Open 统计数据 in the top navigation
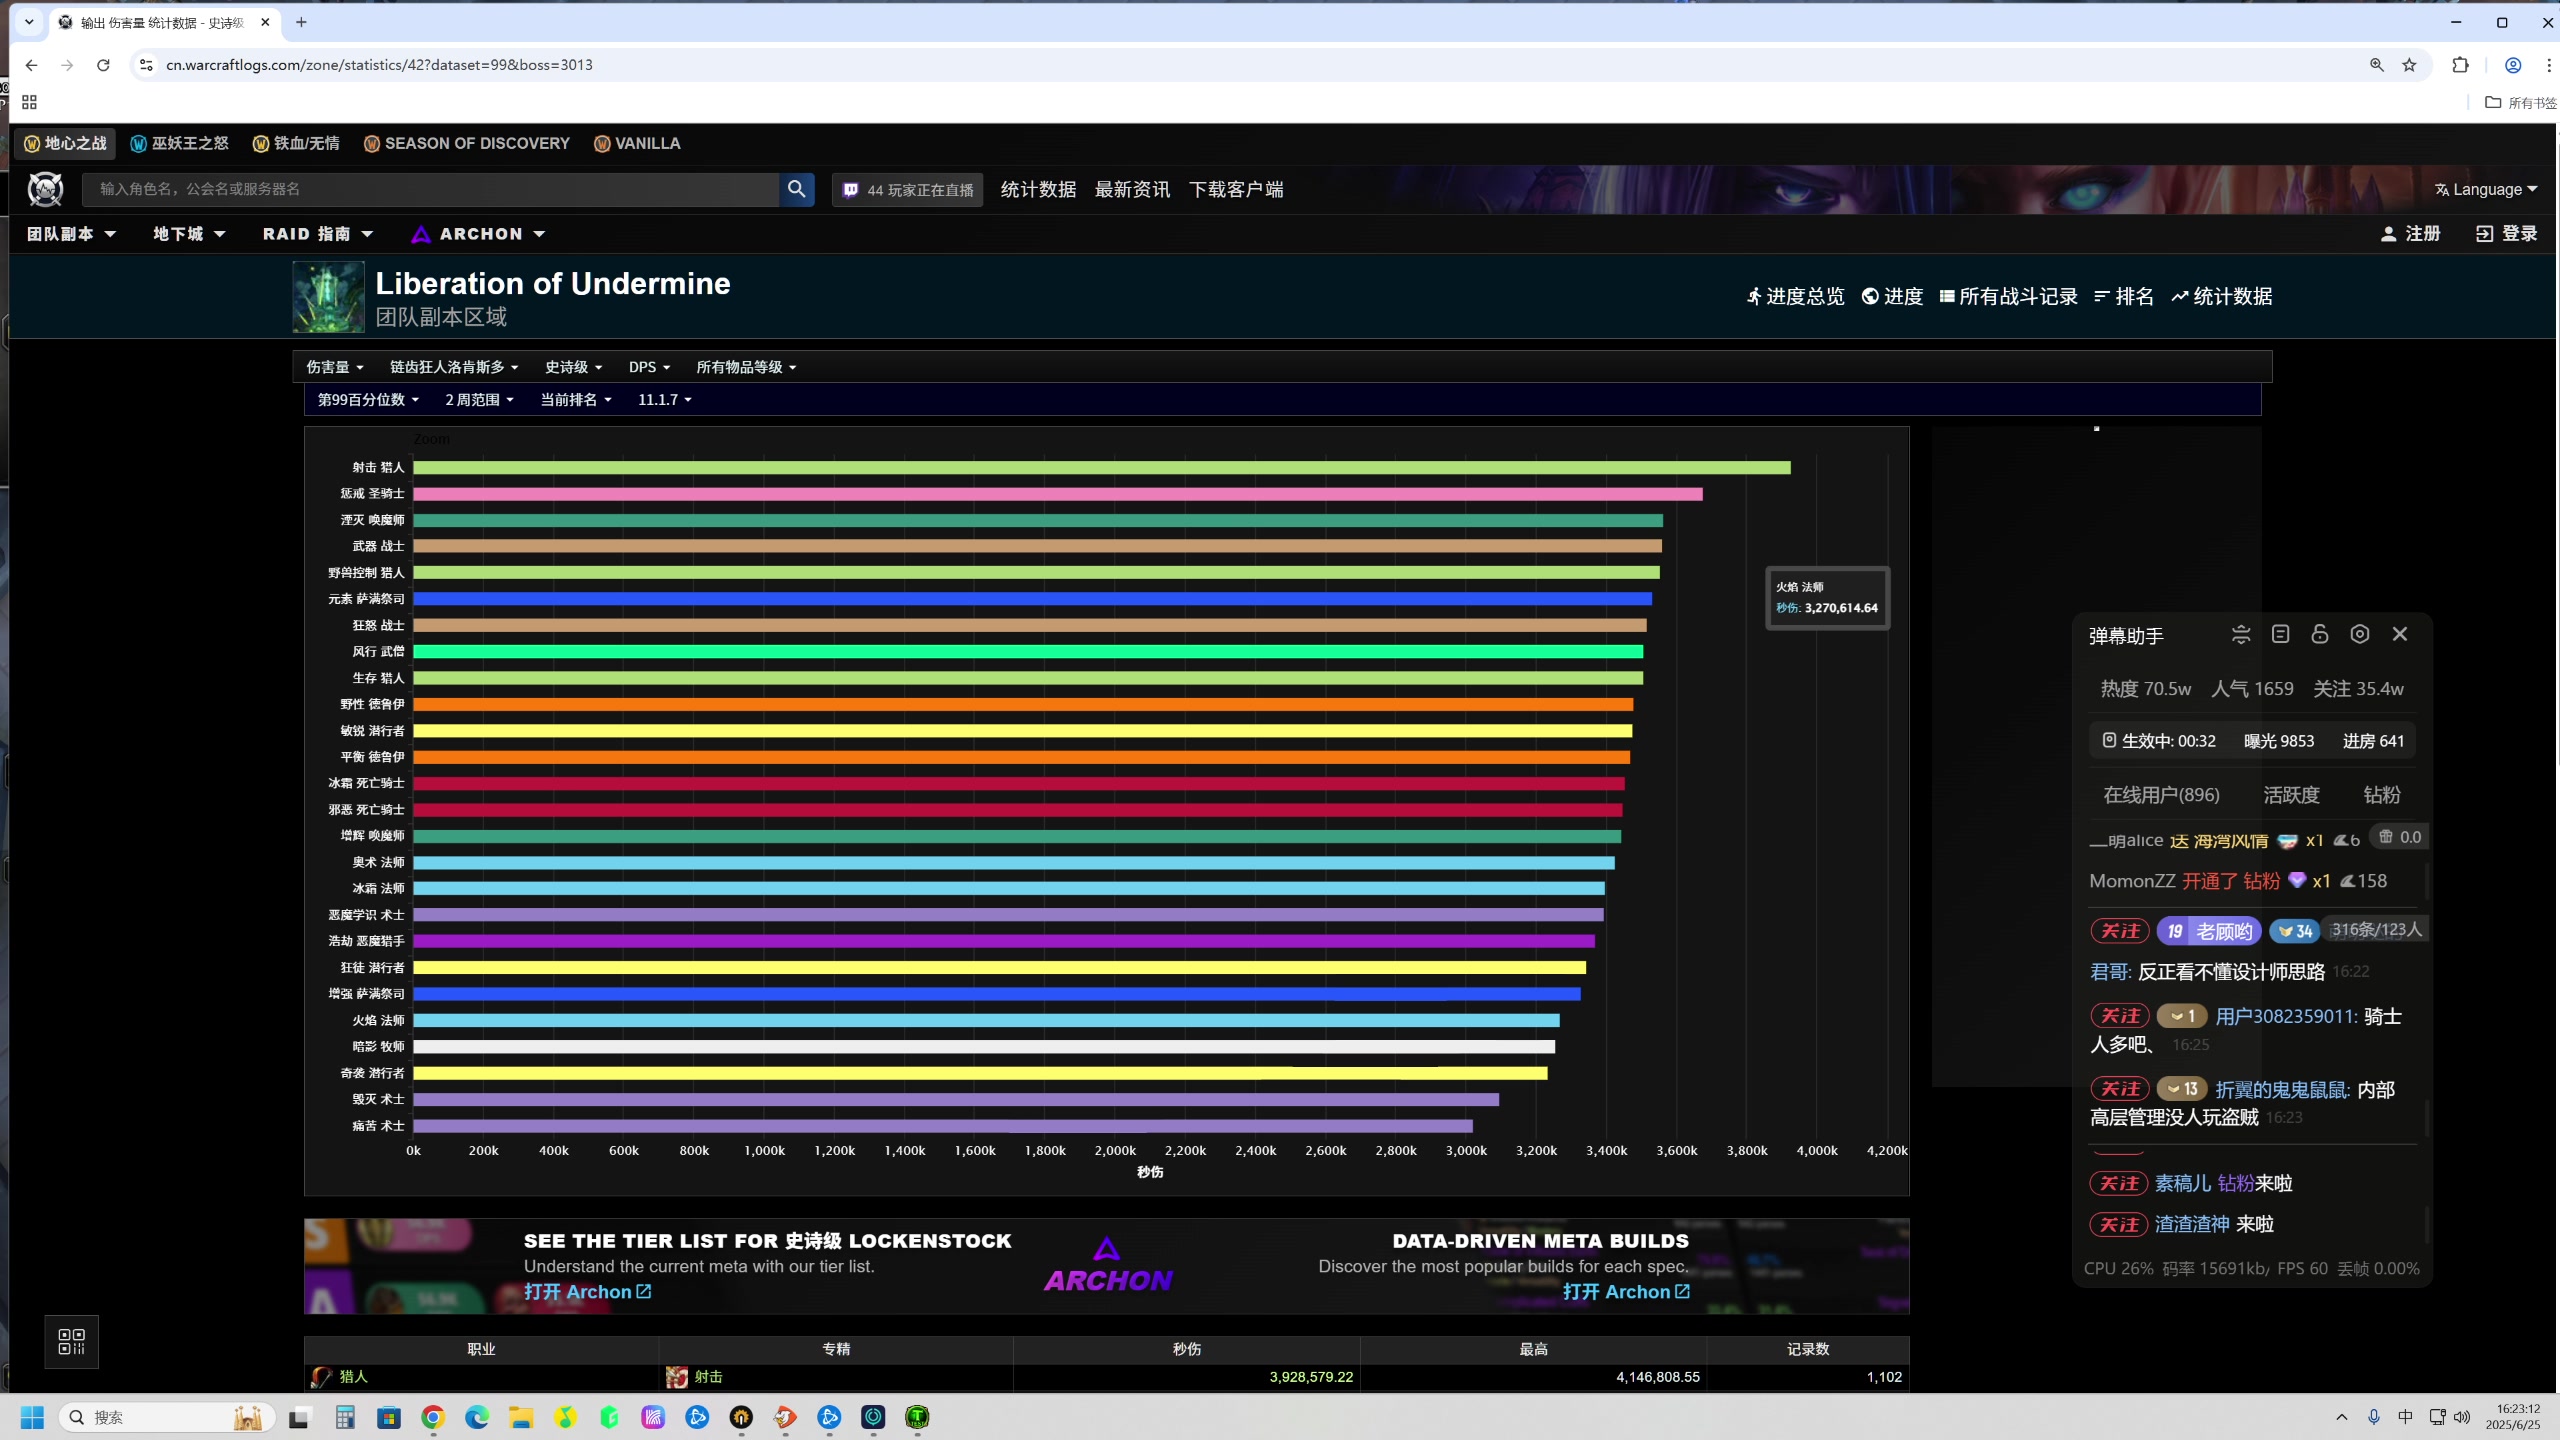The width and height of the screenshot is (2560, 1440). point(1038,189)
